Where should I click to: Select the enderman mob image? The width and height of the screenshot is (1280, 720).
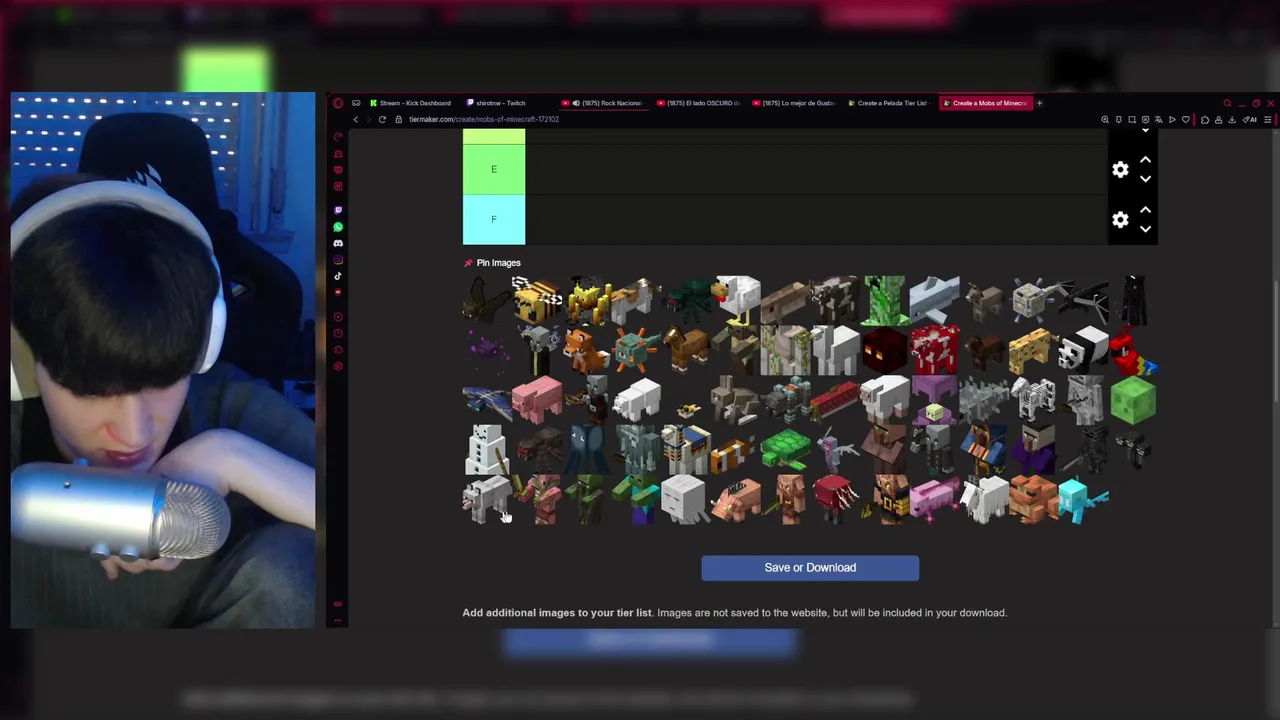pyautogui.click(x=1133, y=301)
